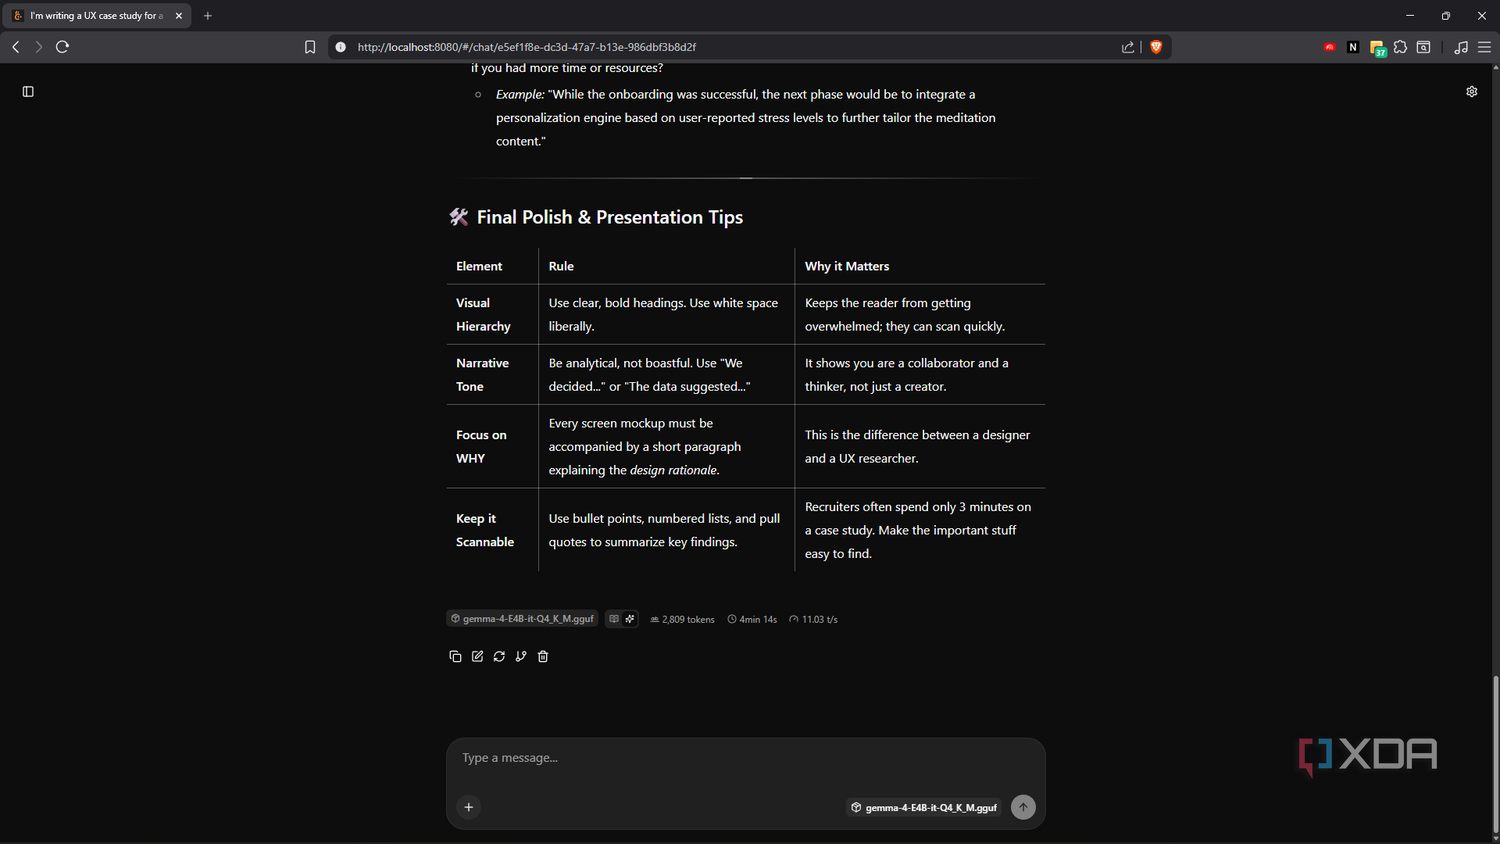
Task: Bookmark this page in the address bar
Action: pyautogui.click(x=310, y=47)
